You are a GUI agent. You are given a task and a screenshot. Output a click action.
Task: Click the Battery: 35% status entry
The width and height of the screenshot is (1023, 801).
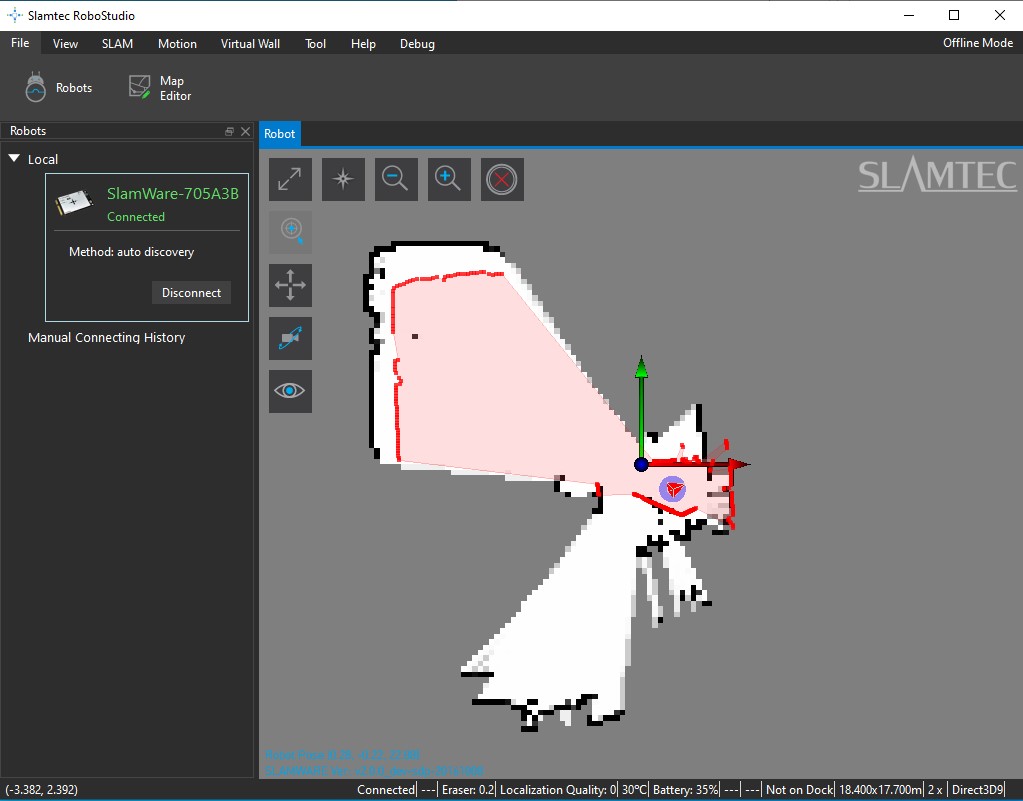685,789
